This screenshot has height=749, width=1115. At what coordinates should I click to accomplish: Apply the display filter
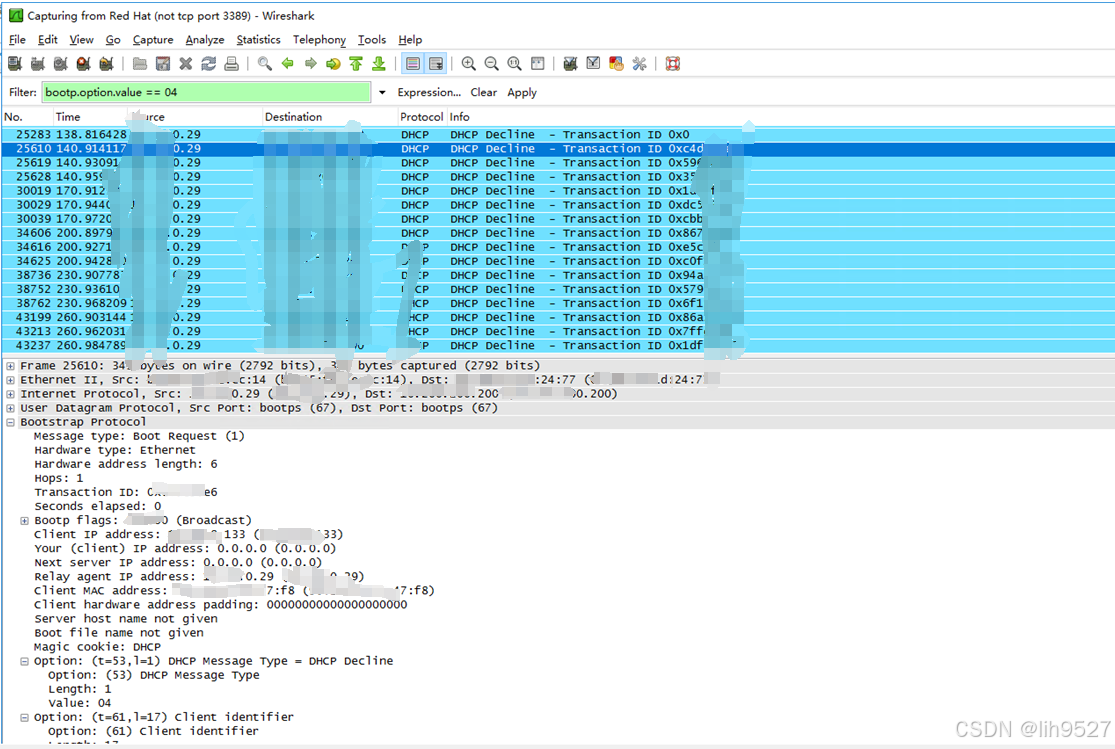point(522,92)
